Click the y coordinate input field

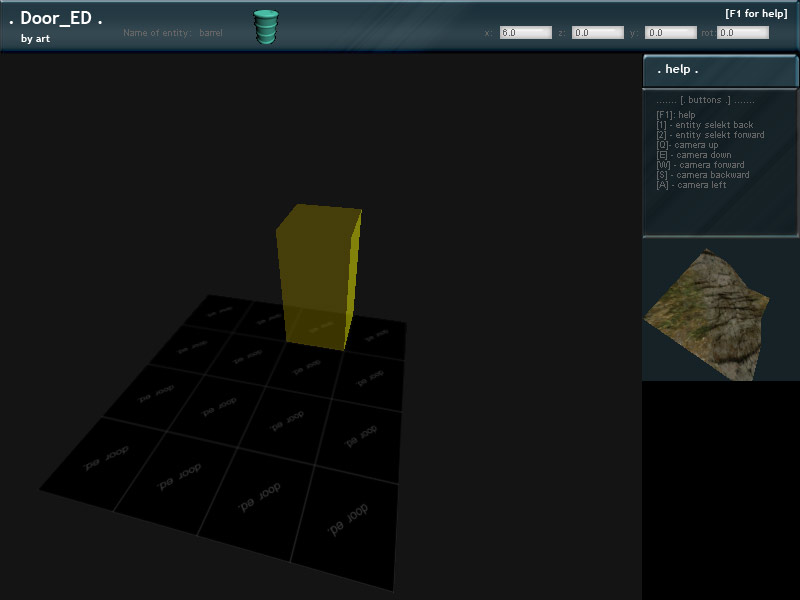click(x=670, y=33)
